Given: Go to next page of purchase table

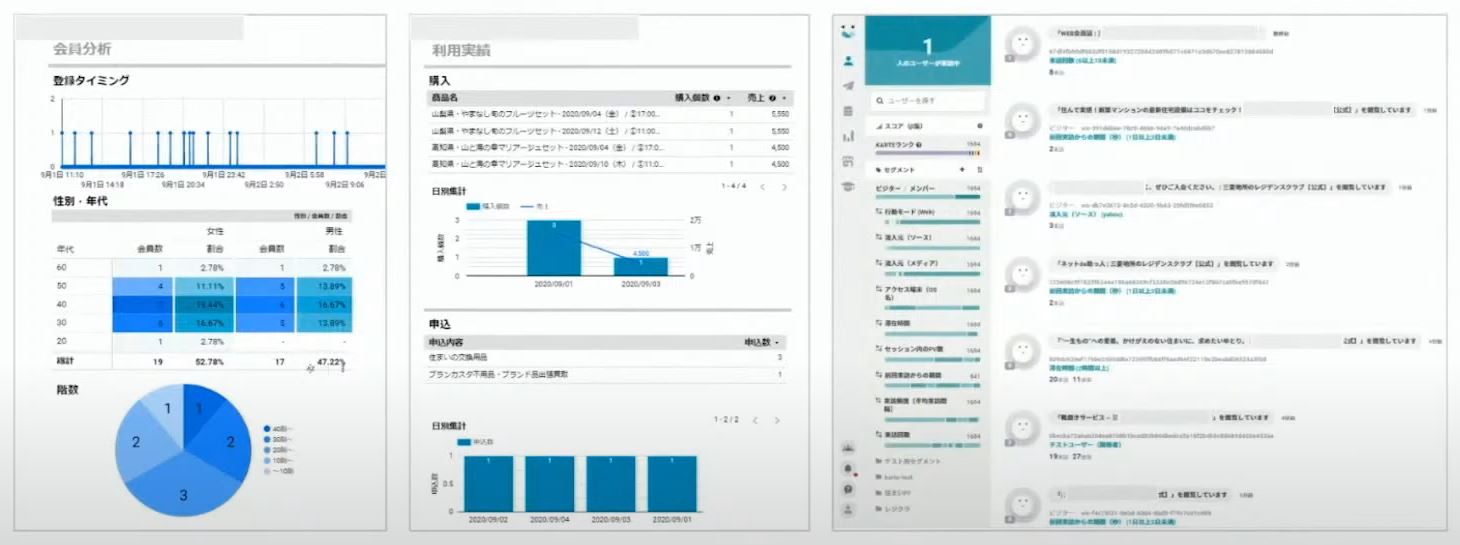Looking at the screenshot, I should 784,187.
